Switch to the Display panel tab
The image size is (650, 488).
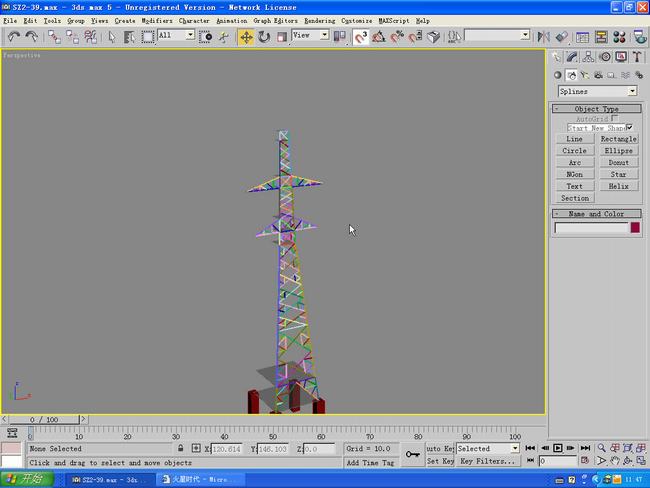coord(621,57)
